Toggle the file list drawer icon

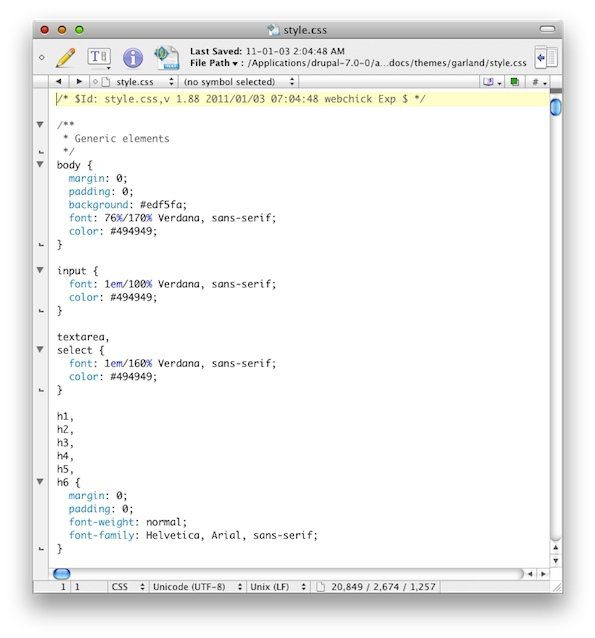[x=546, y=57]
